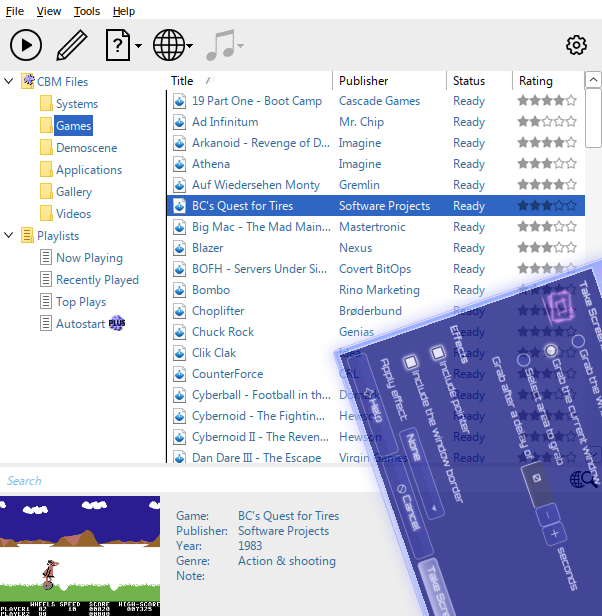Click file icon of CounterForce row
Image resolution: width=602 pixels, height=616 pixels.
pyautogui.click(x=180, y=374)
